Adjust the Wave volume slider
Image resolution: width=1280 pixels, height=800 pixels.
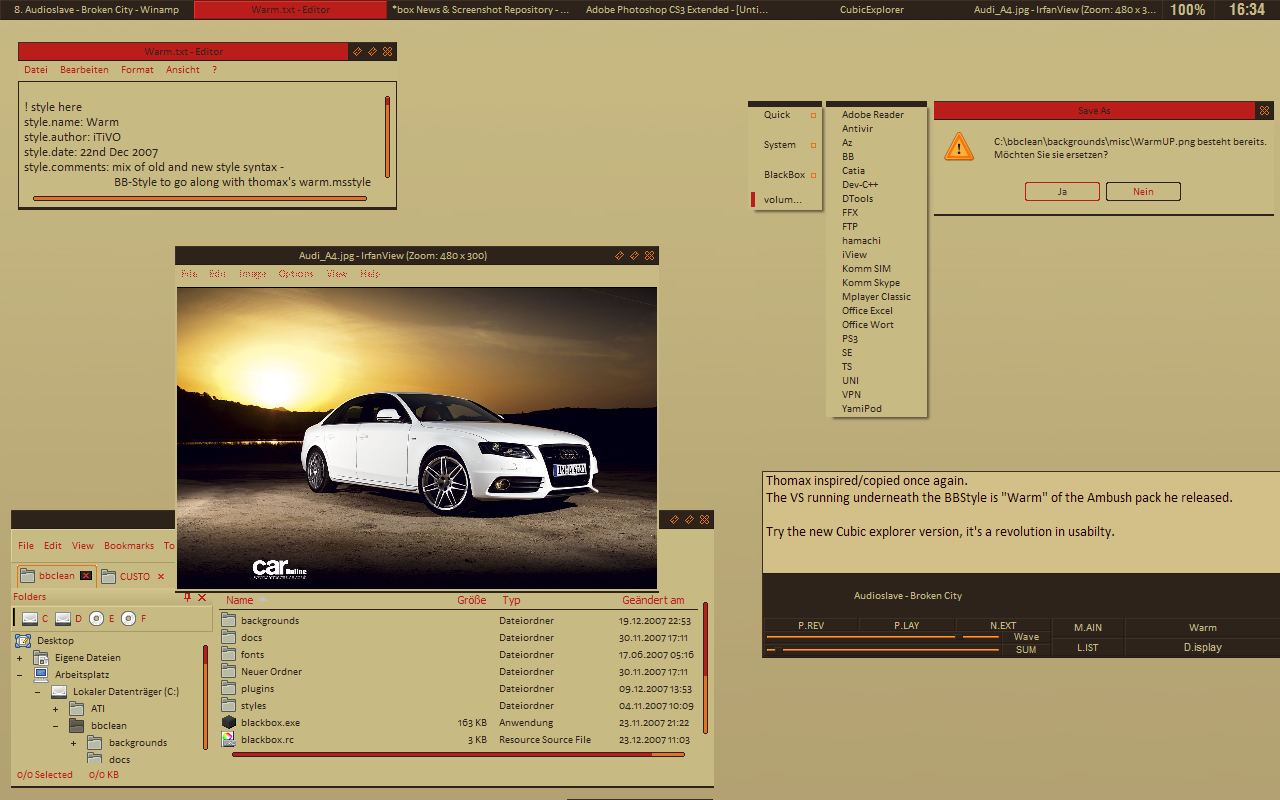click(882, 637)
